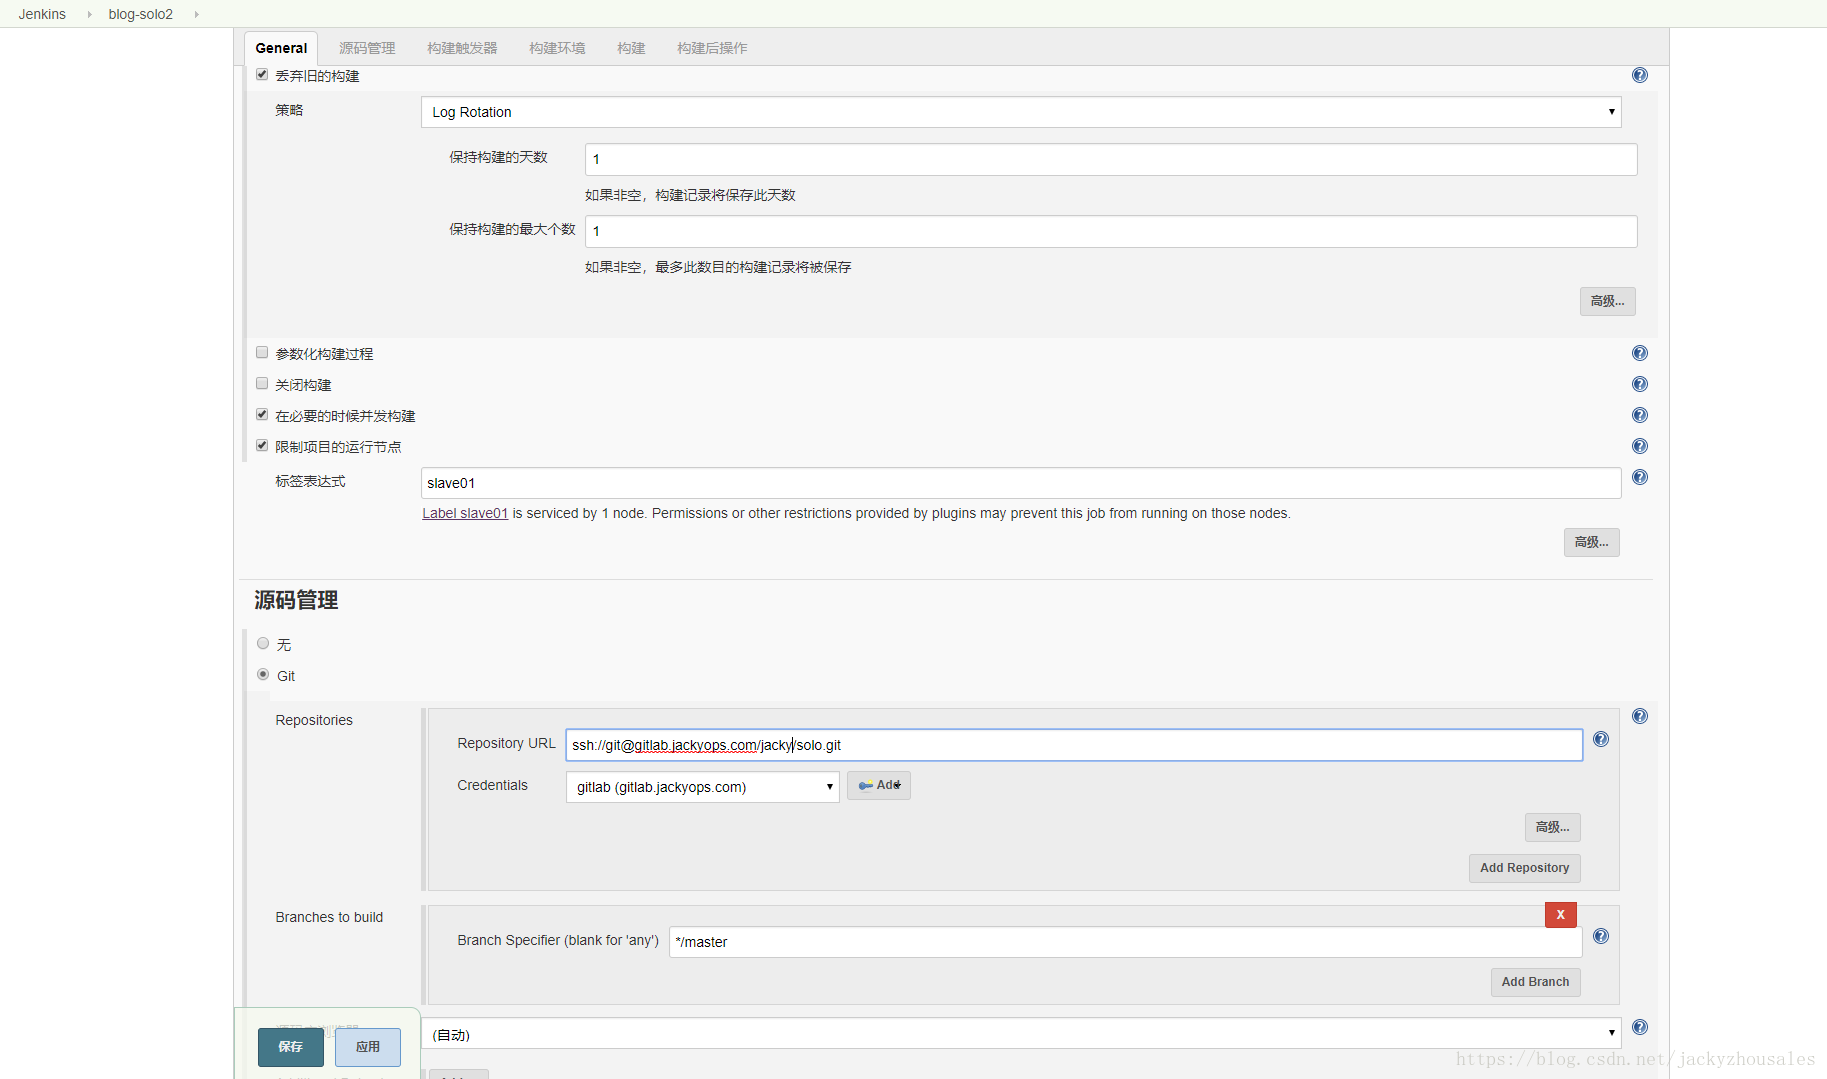
Task: Open help icon beside the (自动) dropdown
Action: pyautogui.click(x=1640, y=1027)
